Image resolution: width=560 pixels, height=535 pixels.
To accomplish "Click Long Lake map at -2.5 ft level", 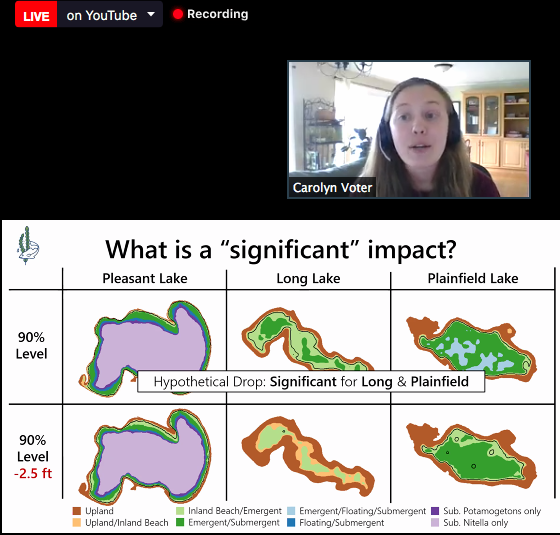I will 308,456.
